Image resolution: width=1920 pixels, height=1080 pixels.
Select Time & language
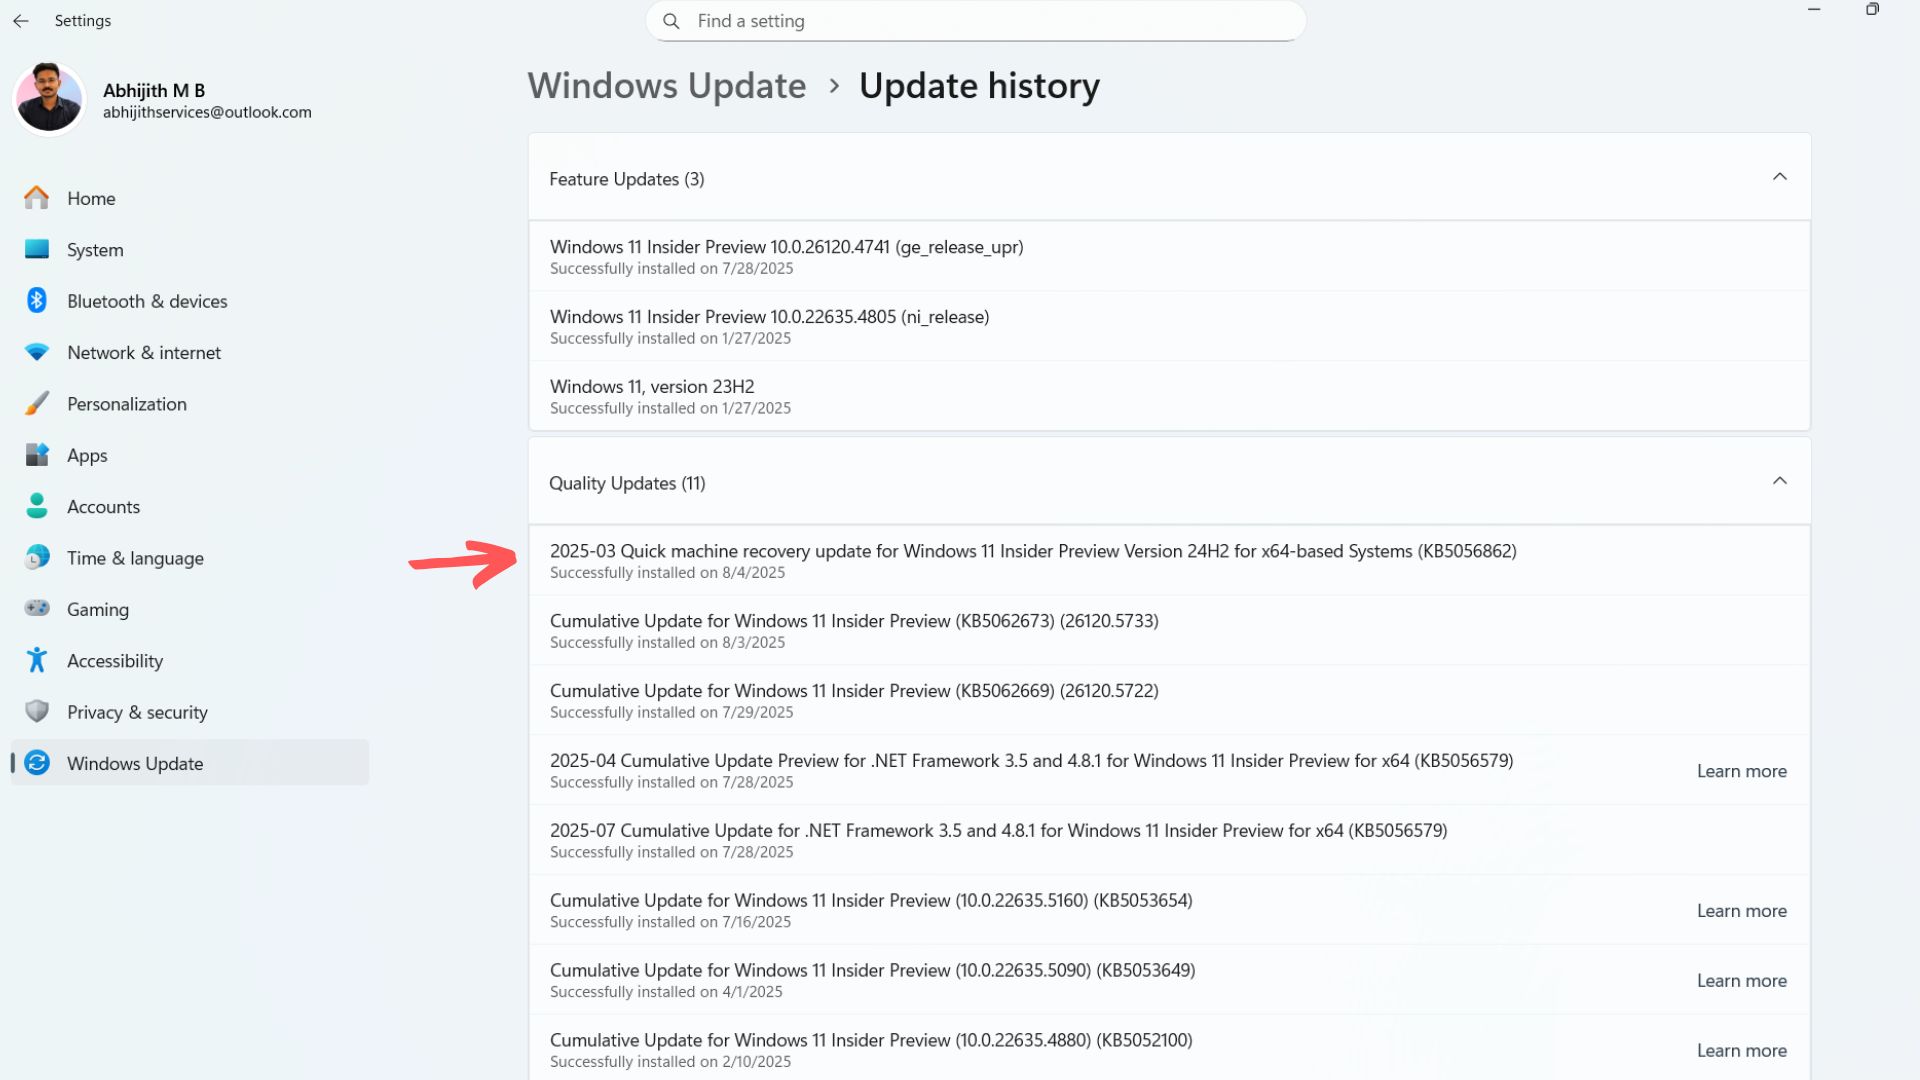tap(190, 558)
